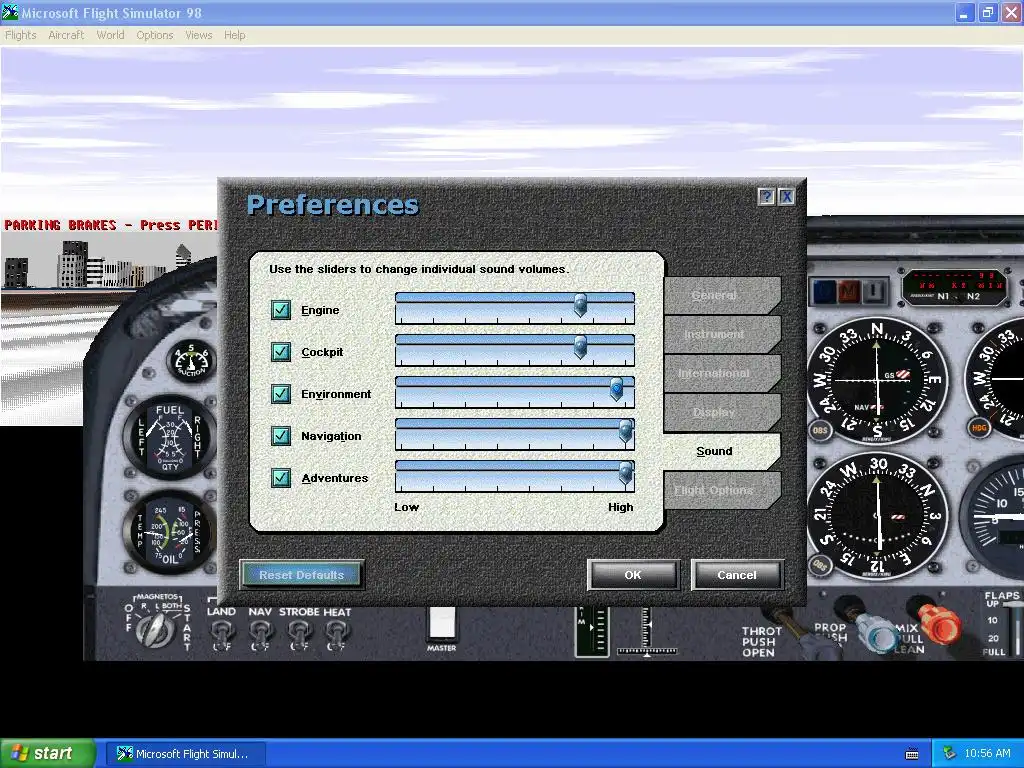Toggle the Environment sound checkbox
This screenshot has width=1024, height=768.
click(281, 394)
